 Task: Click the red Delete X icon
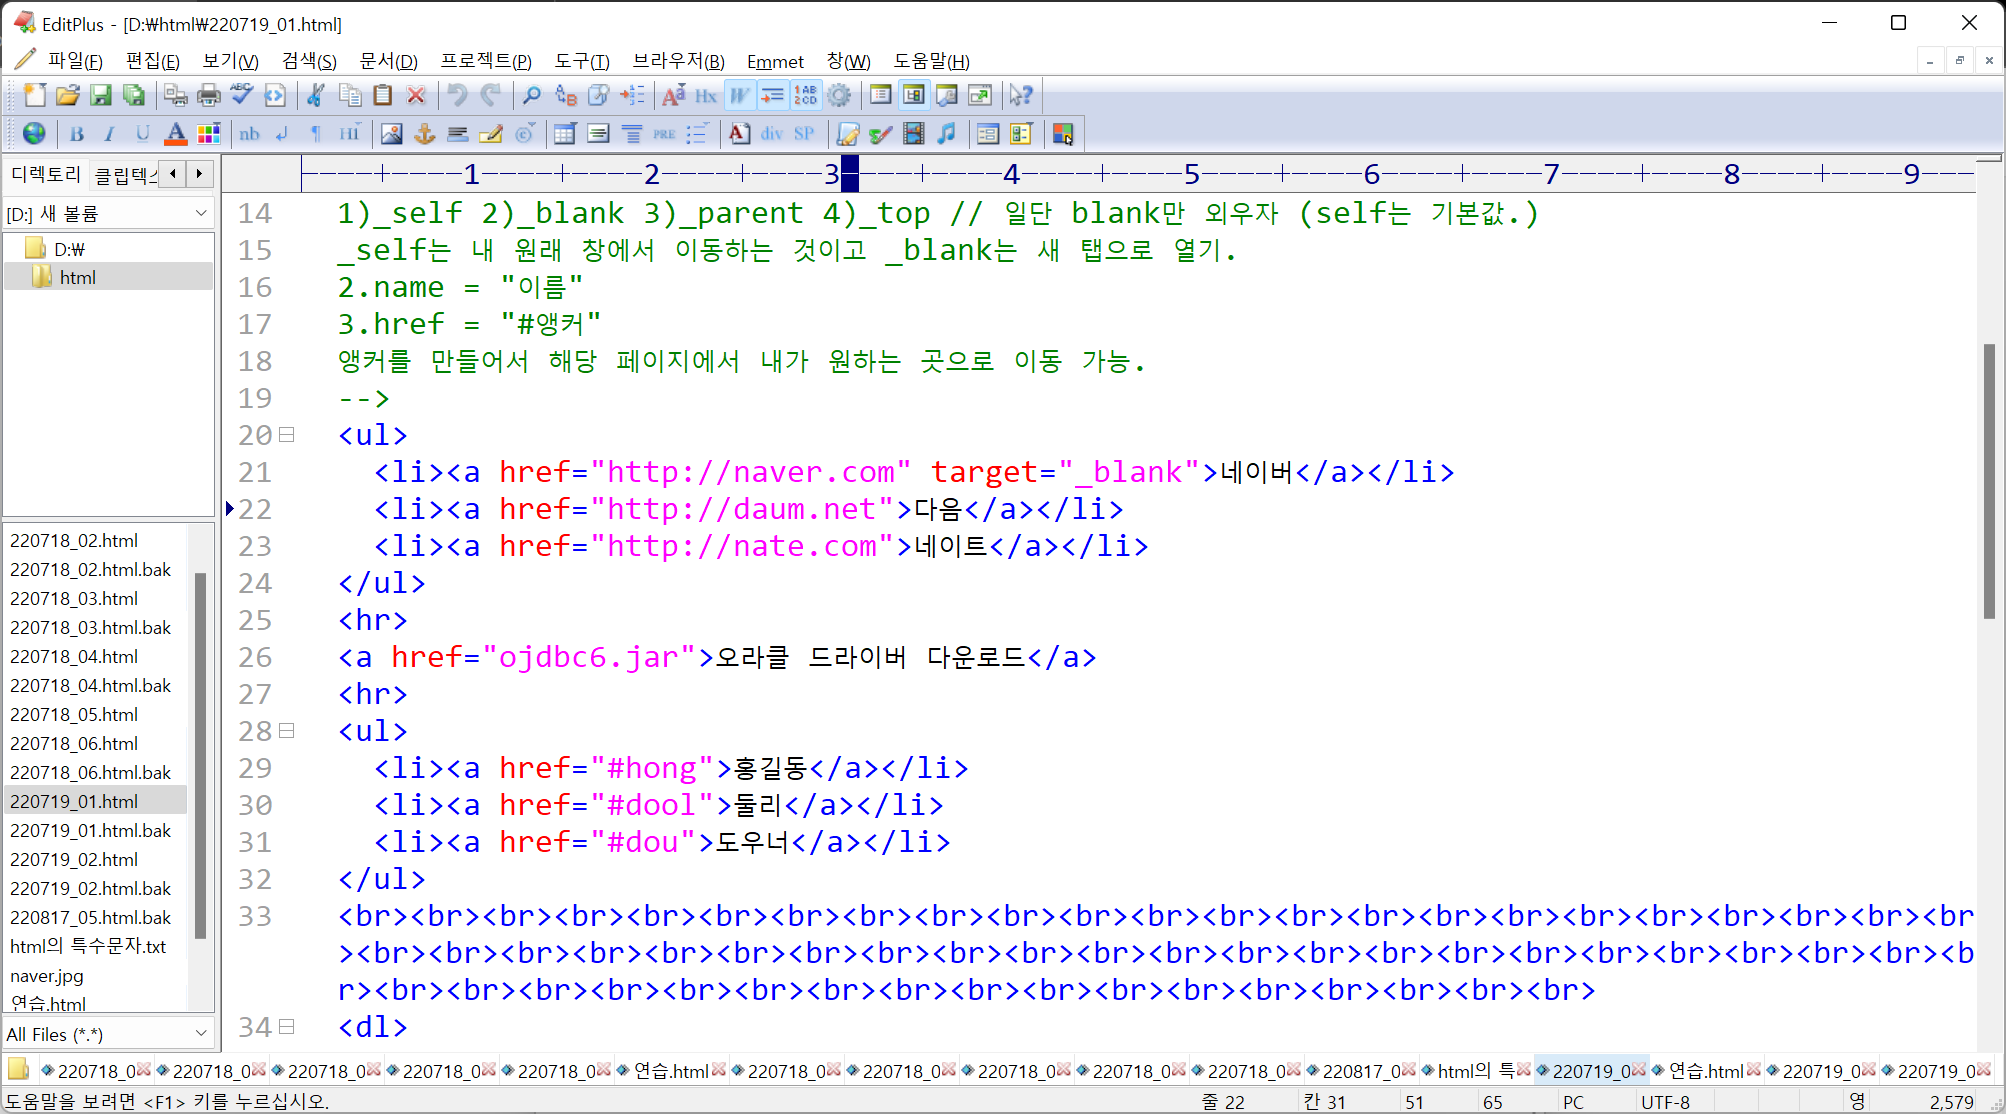(x=416, y=95)
